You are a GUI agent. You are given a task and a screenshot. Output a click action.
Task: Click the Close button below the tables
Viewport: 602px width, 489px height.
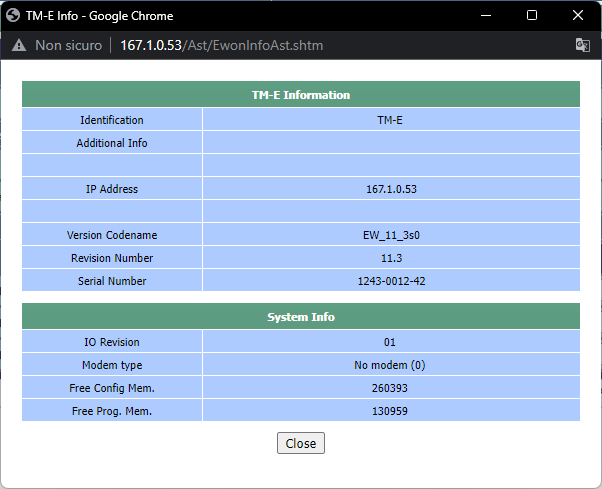[300, 443]
